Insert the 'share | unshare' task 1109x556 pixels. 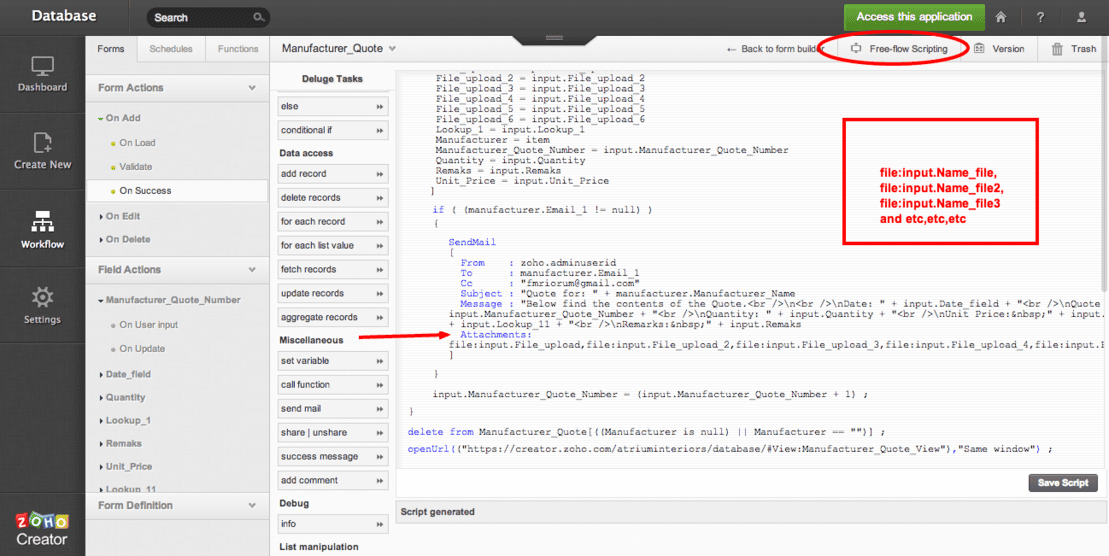click(x=332, y=433)
